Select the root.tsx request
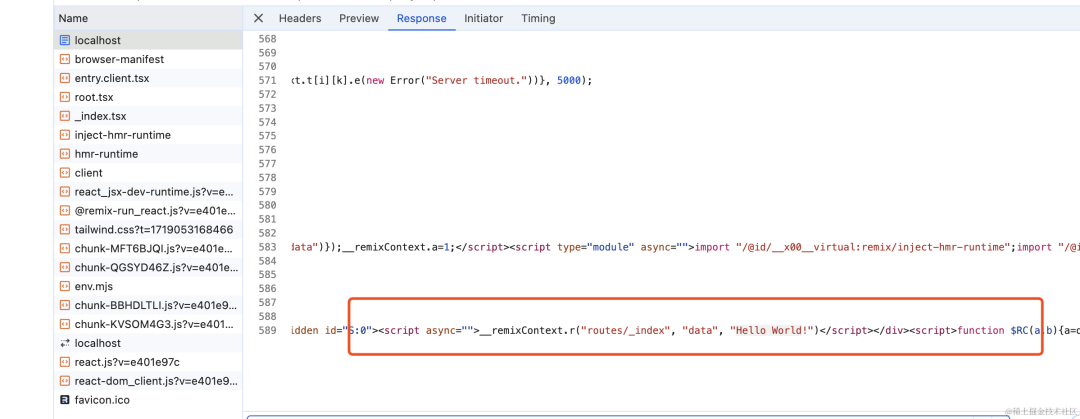 click(147, 97)
